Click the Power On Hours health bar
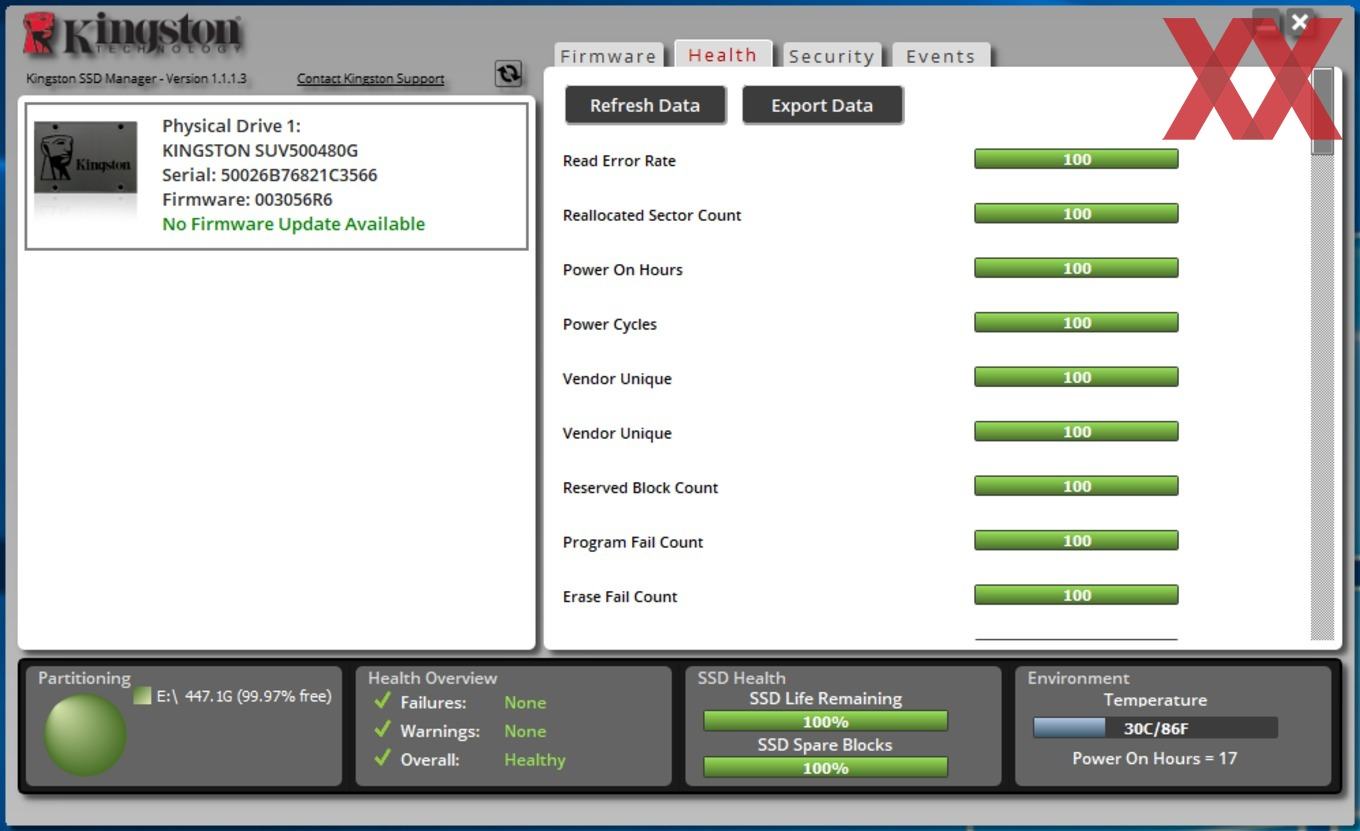1360x831 pixels. pos(1076,268)
